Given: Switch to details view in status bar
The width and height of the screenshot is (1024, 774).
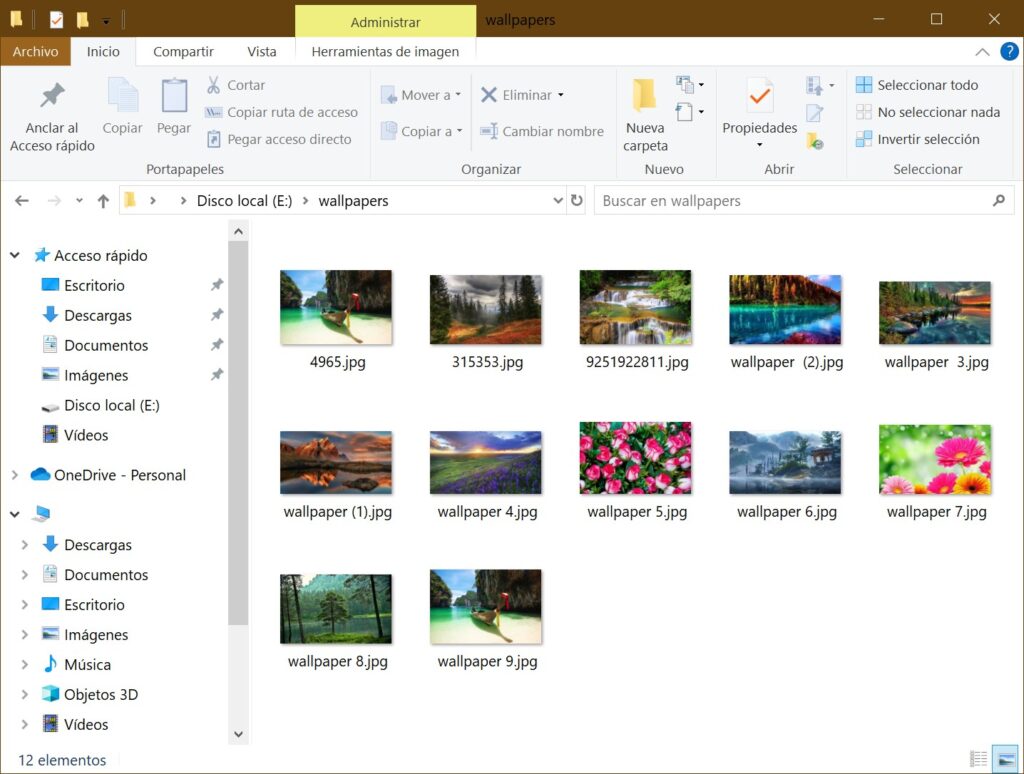Looking at the screenshot, I should pyautogui.click(x=979, y=760).
